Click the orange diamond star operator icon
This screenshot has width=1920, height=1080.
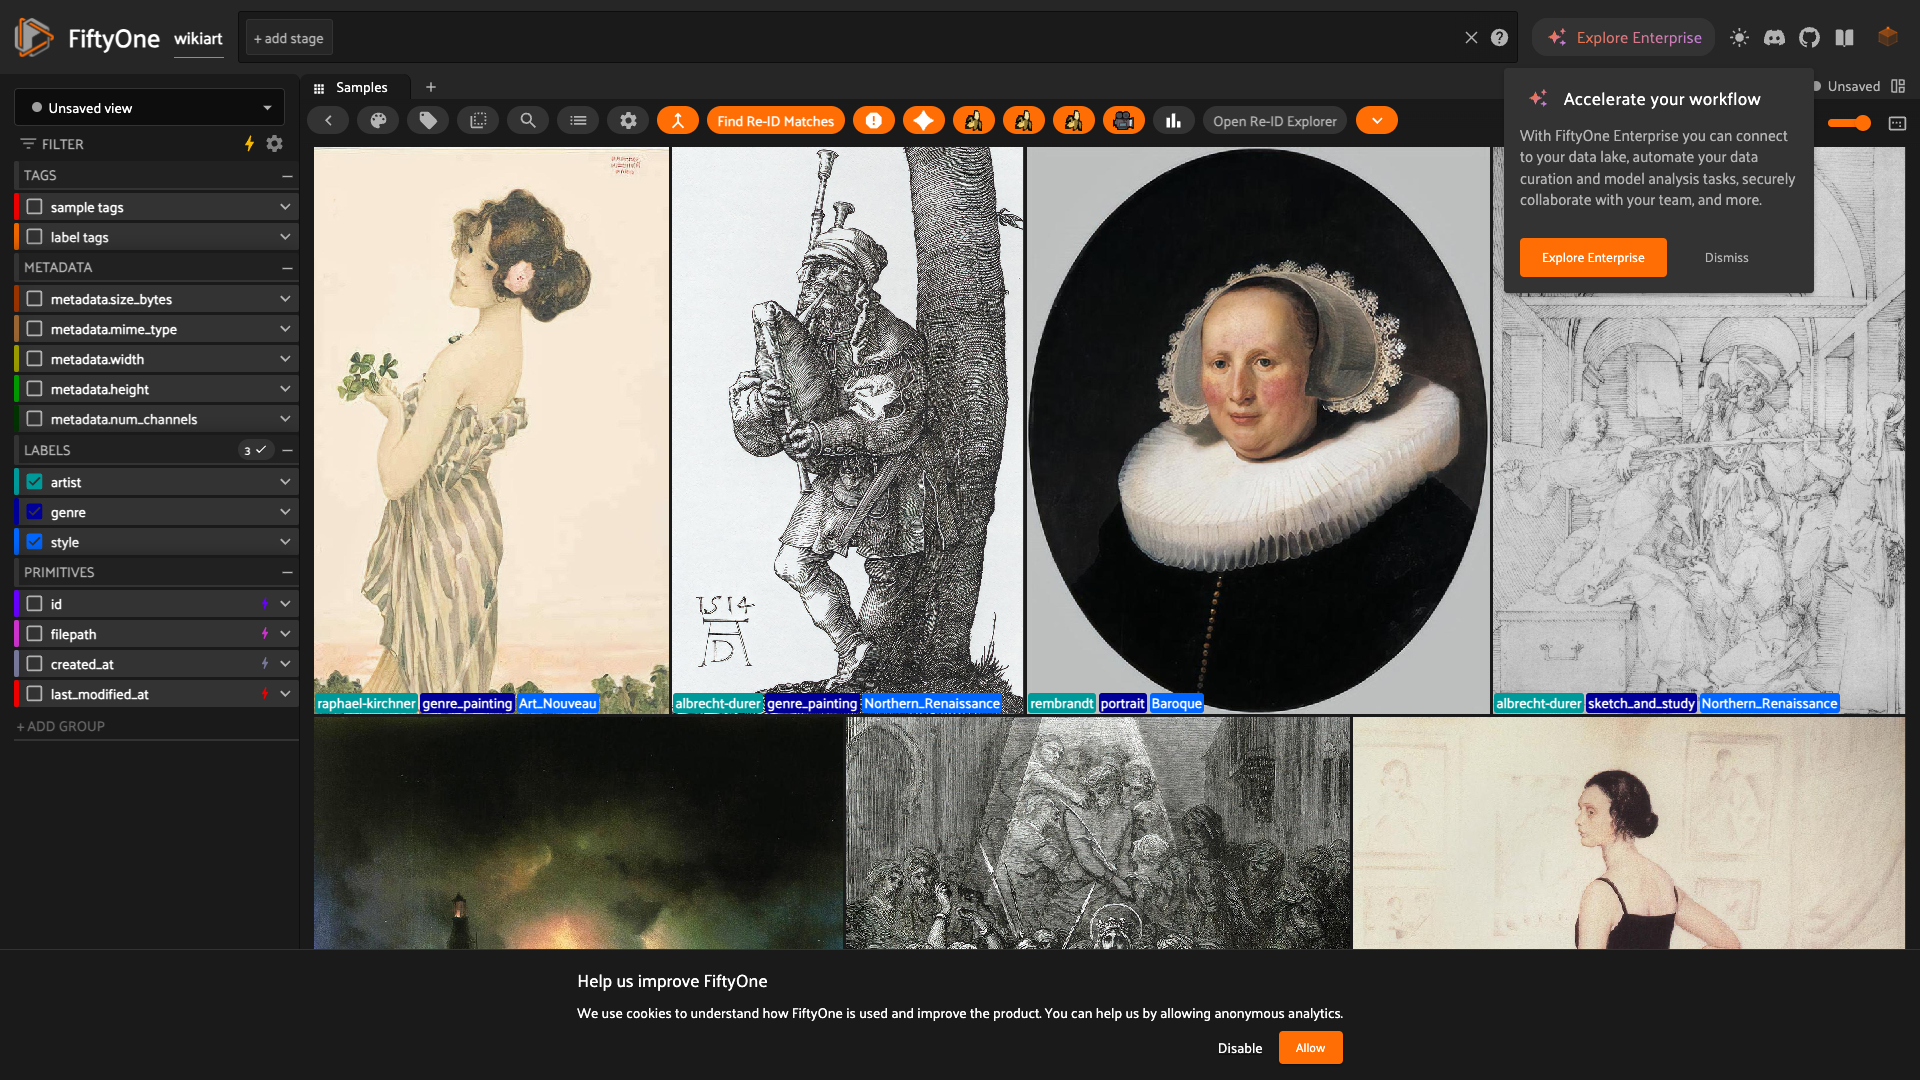[924, 121]
